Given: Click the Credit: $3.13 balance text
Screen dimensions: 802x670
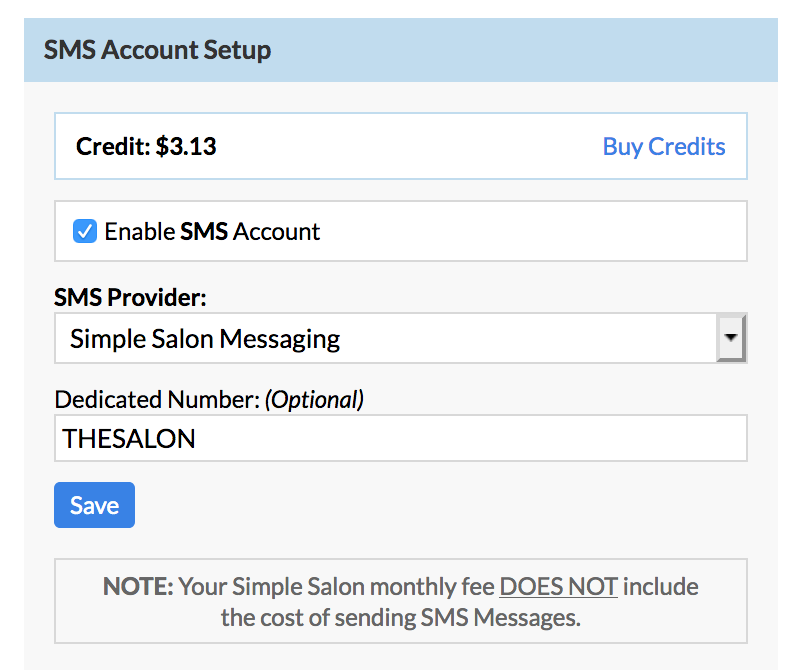Looking at the screenshot, I should 146,146.
